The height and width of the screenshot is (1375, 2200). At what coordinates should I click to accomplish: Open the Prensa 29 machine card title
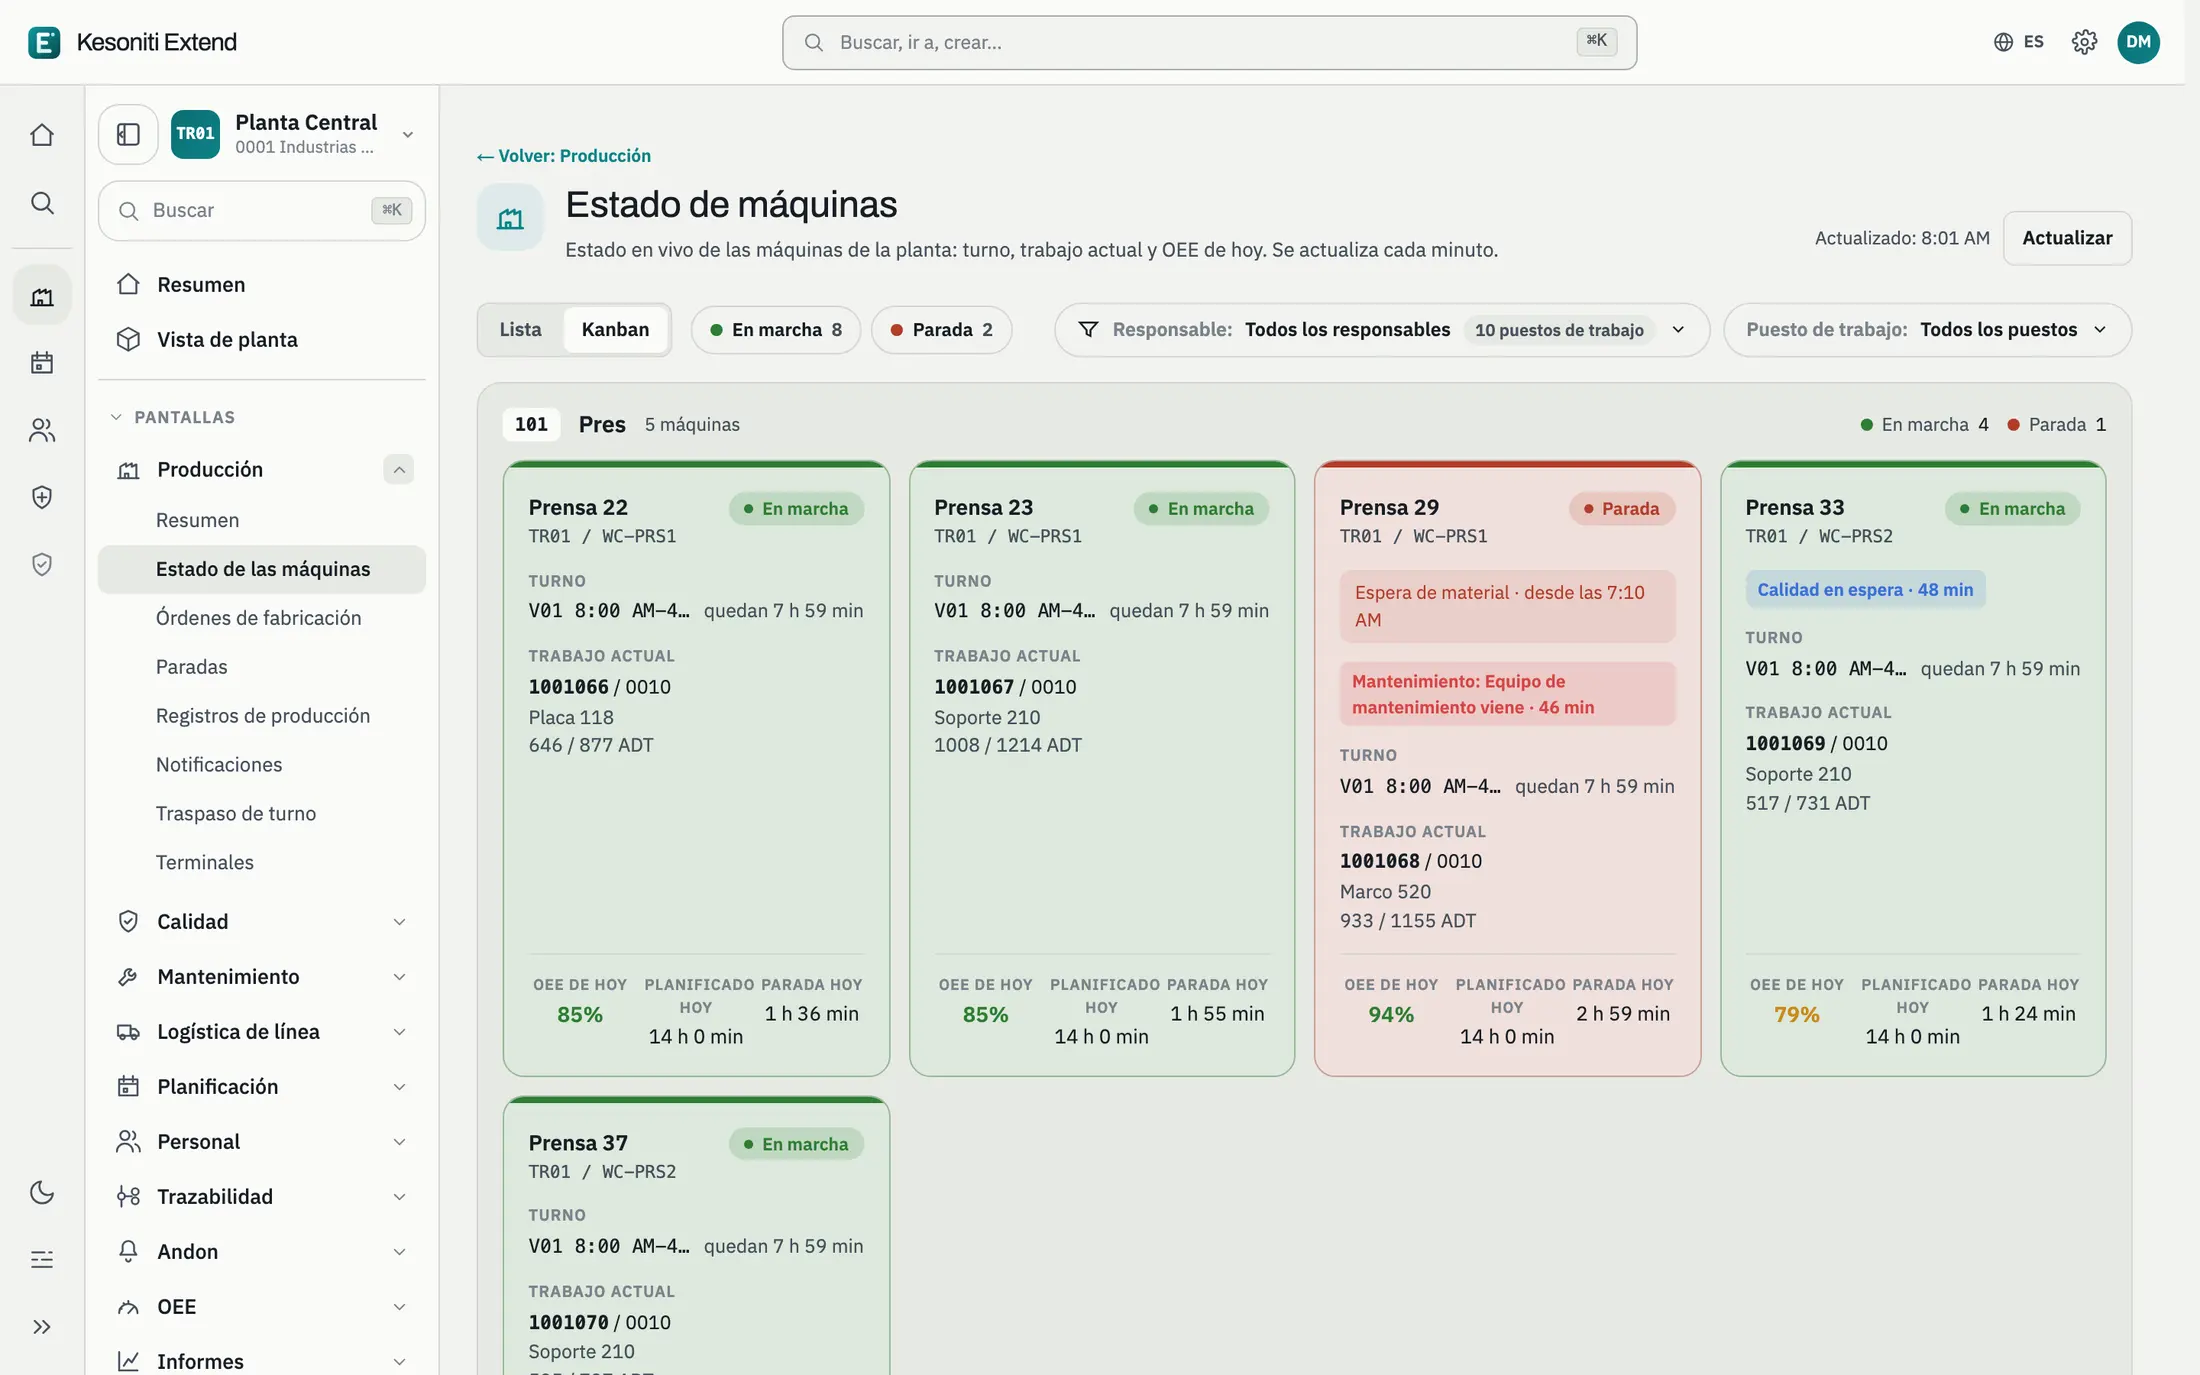pyautogui.click(x=1389, y=508)
